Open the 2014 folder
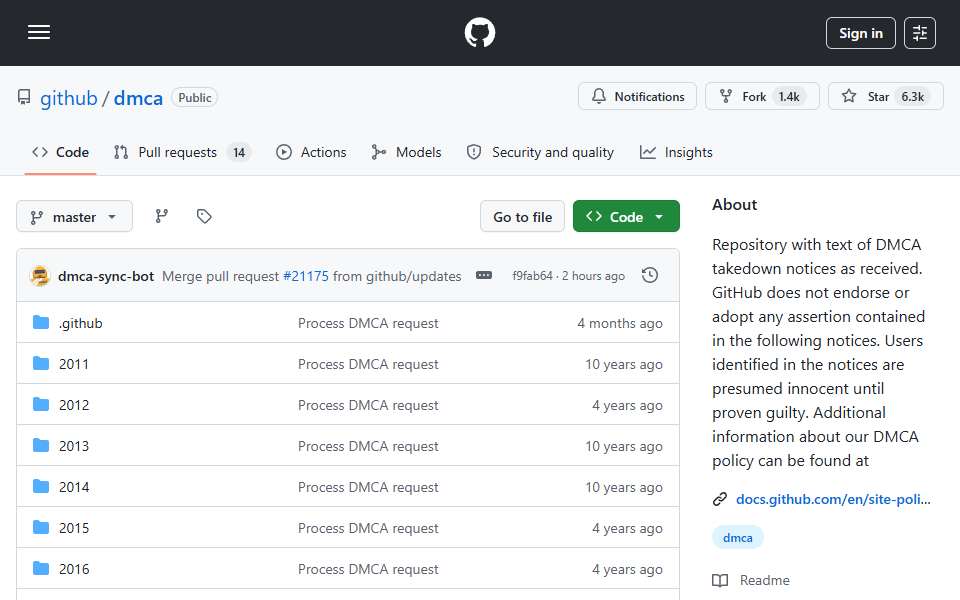The image size is (960, 600). 74,487
